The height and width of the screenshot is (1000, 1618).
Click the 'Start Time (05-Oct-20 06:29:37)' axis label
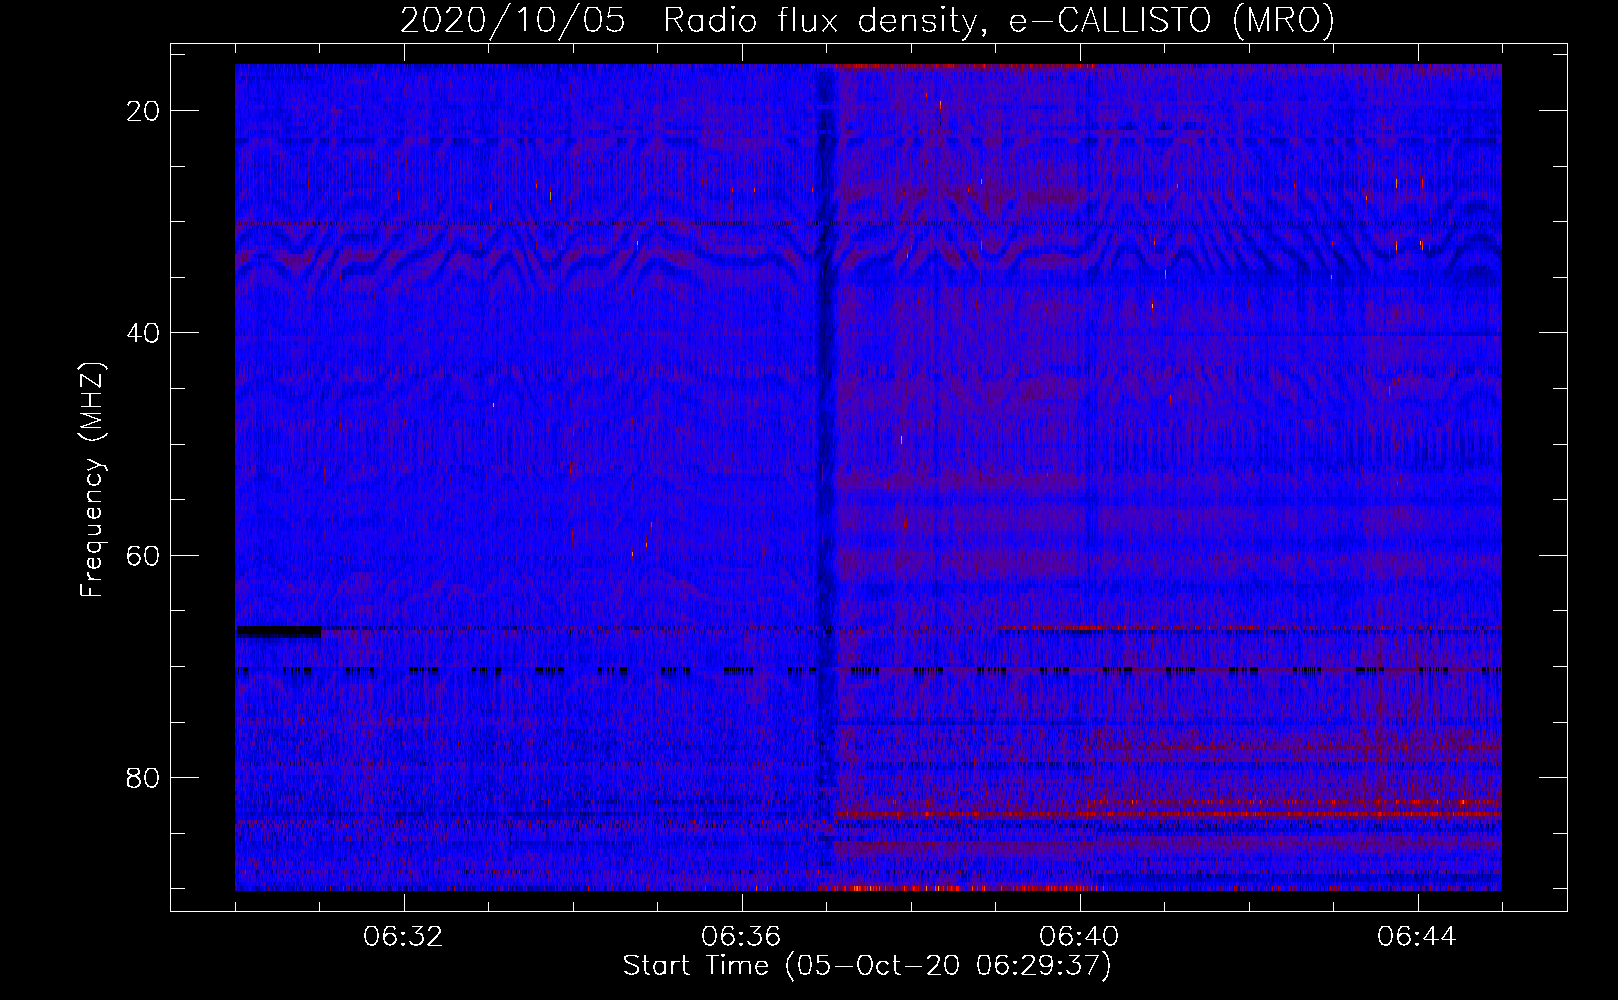(x=867, y=966)
